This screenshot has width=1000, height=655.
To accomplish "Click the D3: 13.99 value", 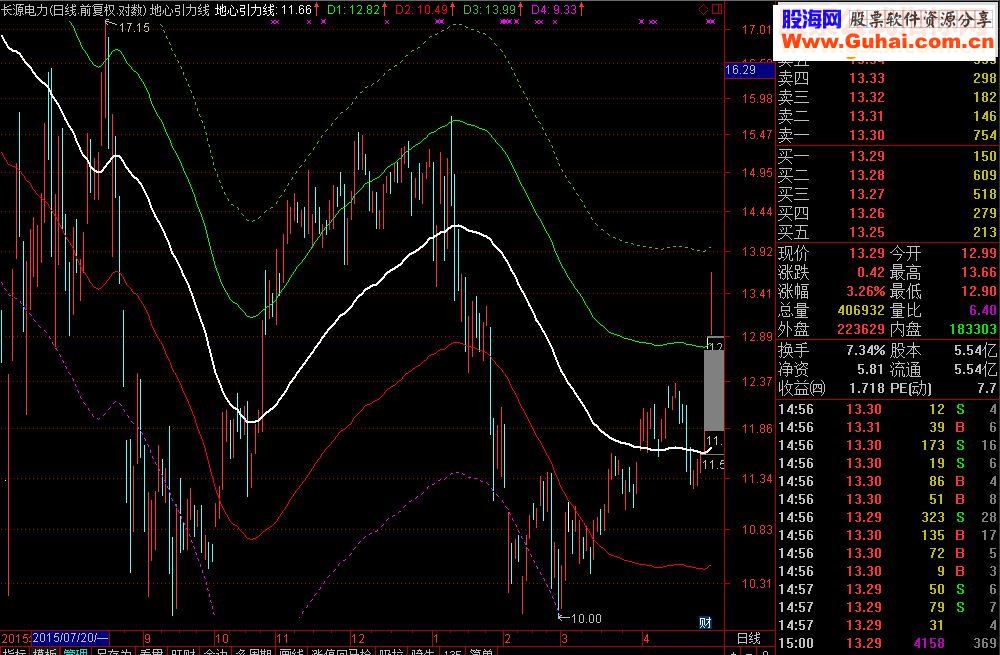I will 489,10.
